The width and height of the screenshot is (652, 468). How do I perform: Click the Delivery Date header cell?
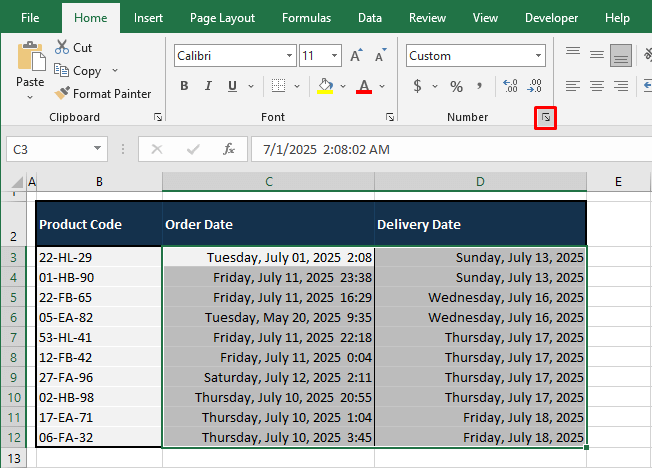480,224
